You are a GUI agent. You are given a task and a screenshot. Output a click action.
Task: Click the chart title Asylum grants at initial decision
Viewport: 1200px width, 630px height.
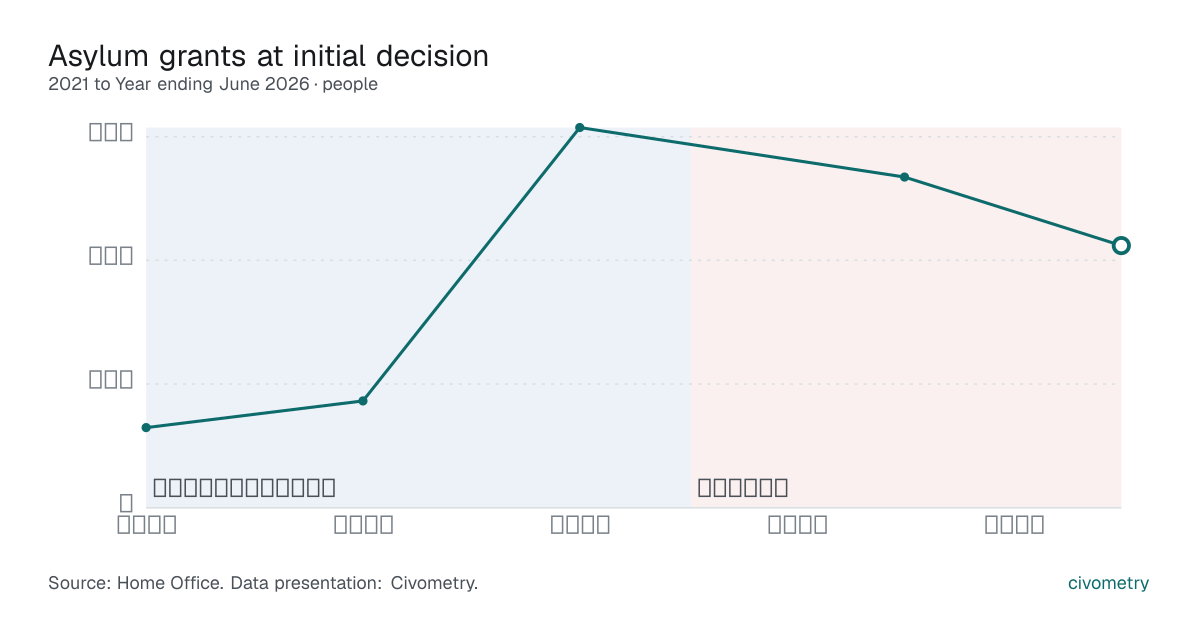pos(268,56)
